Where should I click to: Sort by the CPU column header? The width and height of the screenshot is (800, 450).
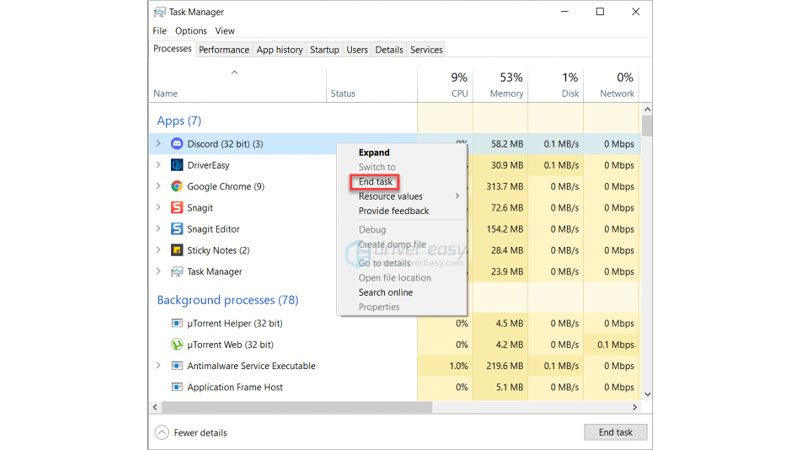(x=445, y=84)
